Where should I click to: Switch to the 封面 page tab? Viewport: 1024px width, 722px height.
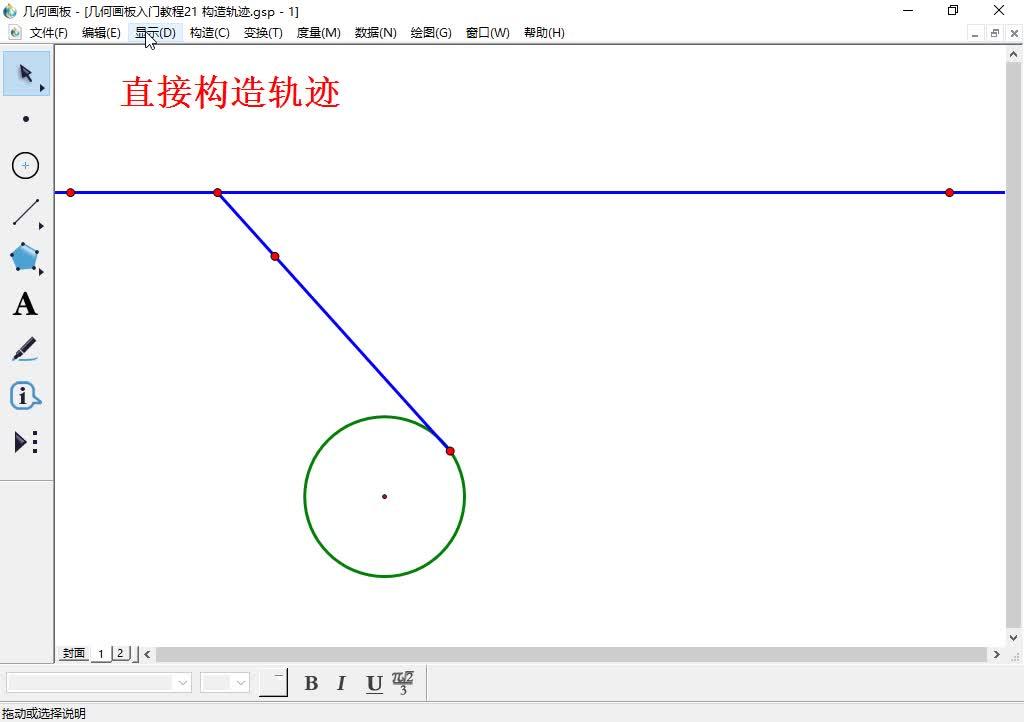pos(74,653)
